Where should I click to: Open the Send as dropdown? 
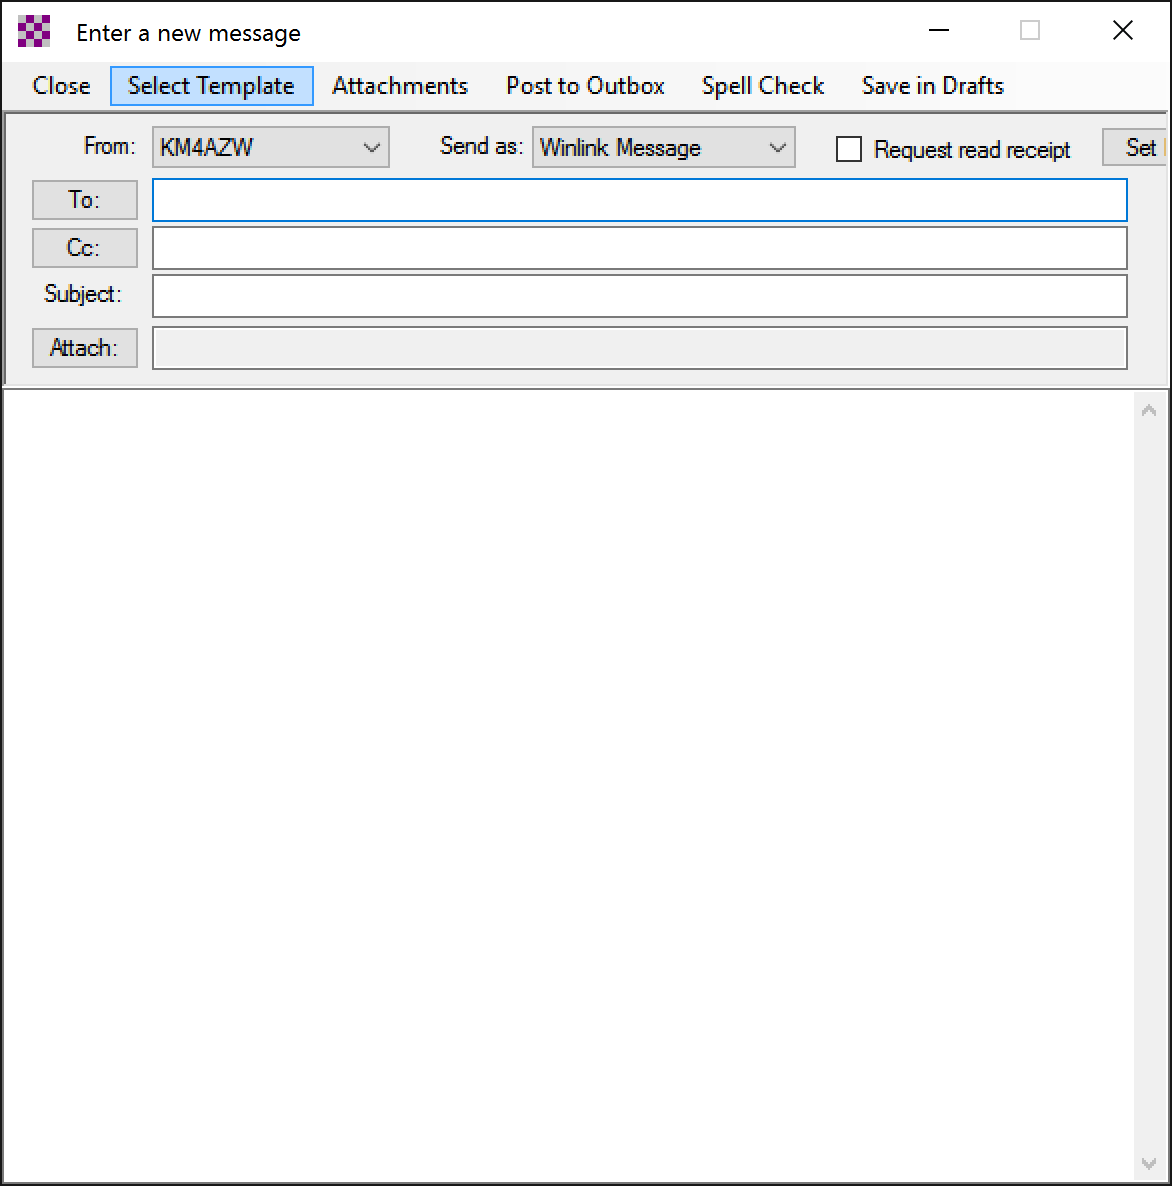[x=778, y=147]
